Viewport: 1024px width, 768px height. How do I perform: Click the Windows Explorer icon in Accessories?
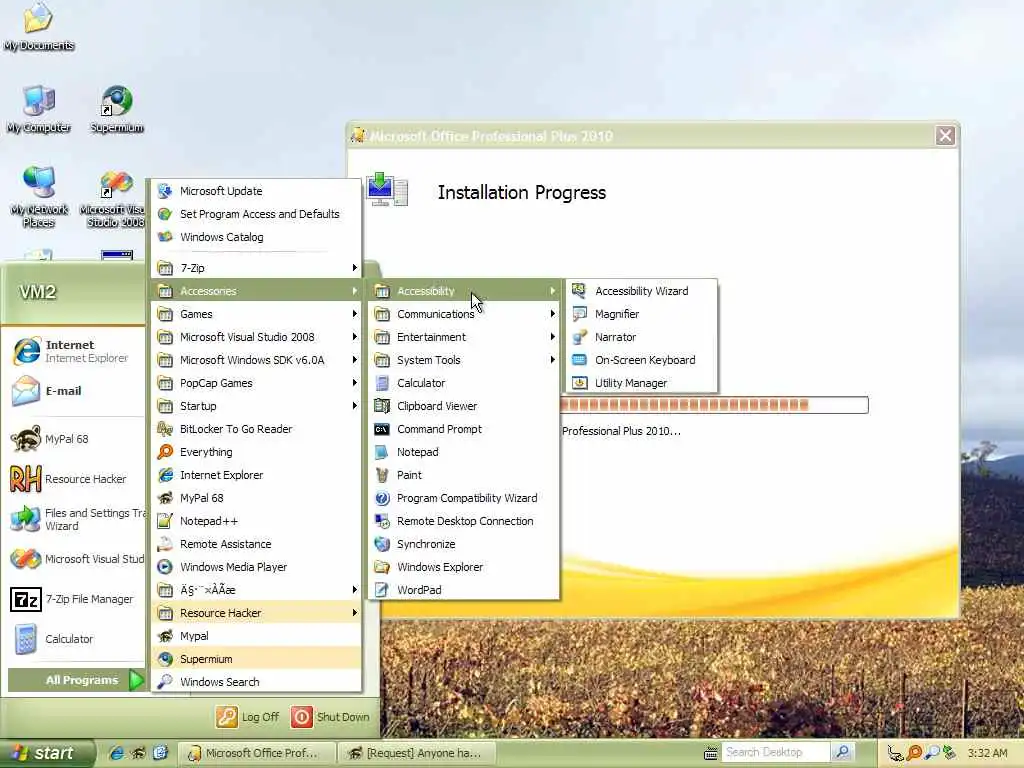point(382,567)
